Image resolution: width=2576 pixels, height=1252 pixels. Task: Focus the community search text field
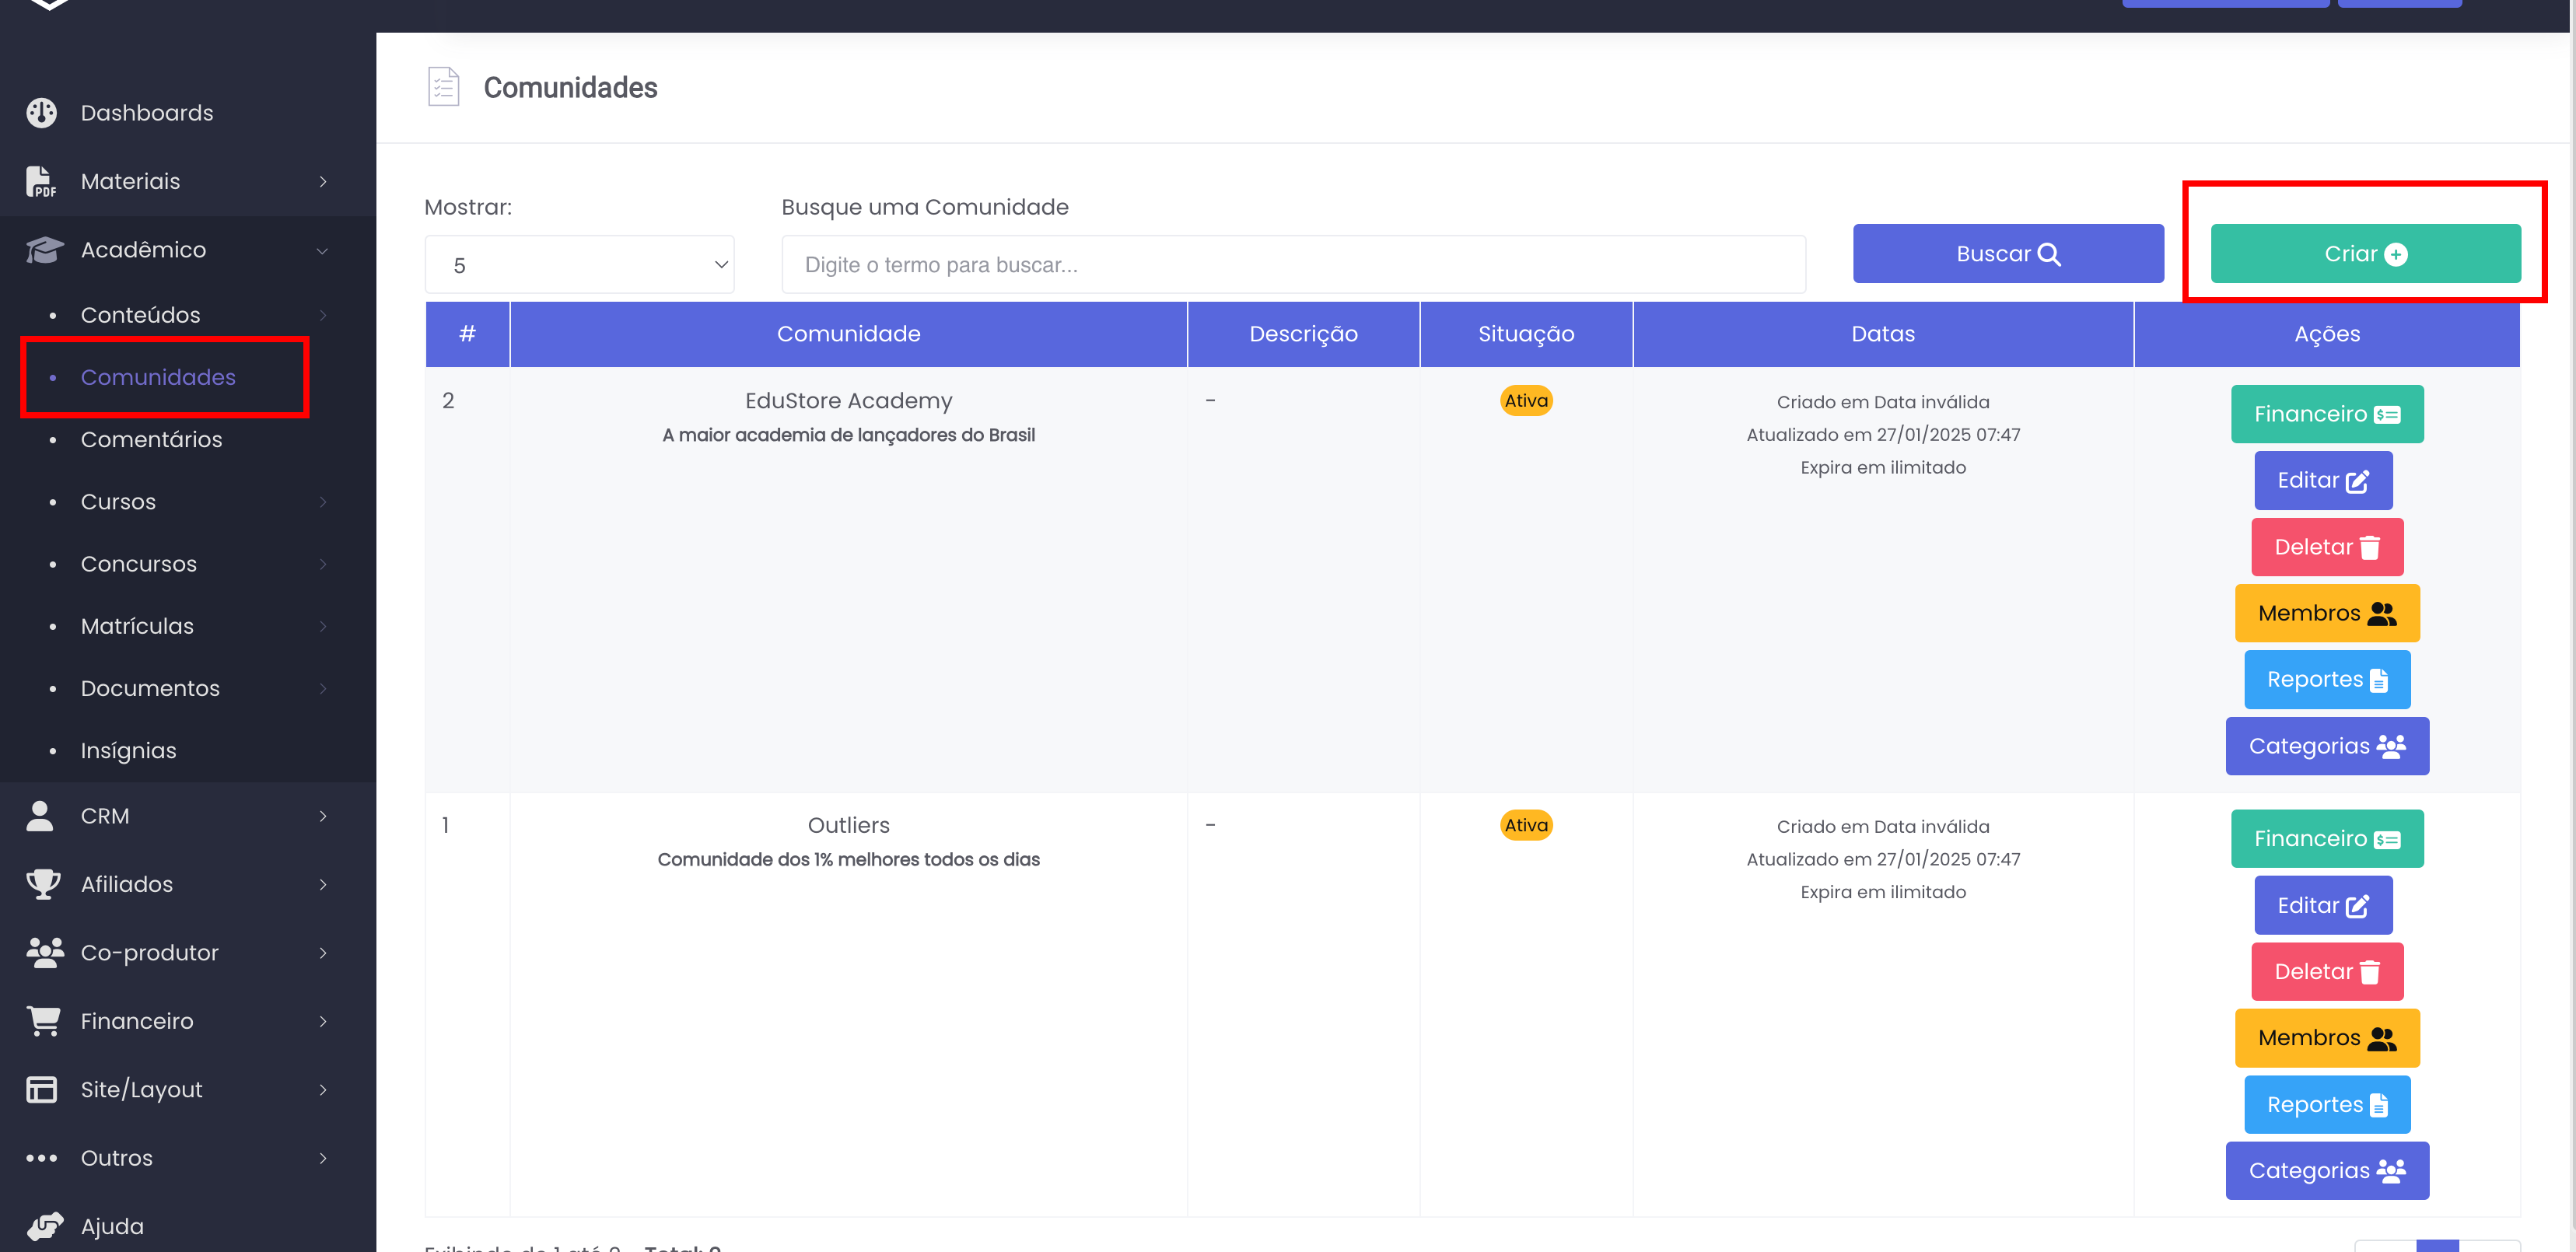[1293, 265]
